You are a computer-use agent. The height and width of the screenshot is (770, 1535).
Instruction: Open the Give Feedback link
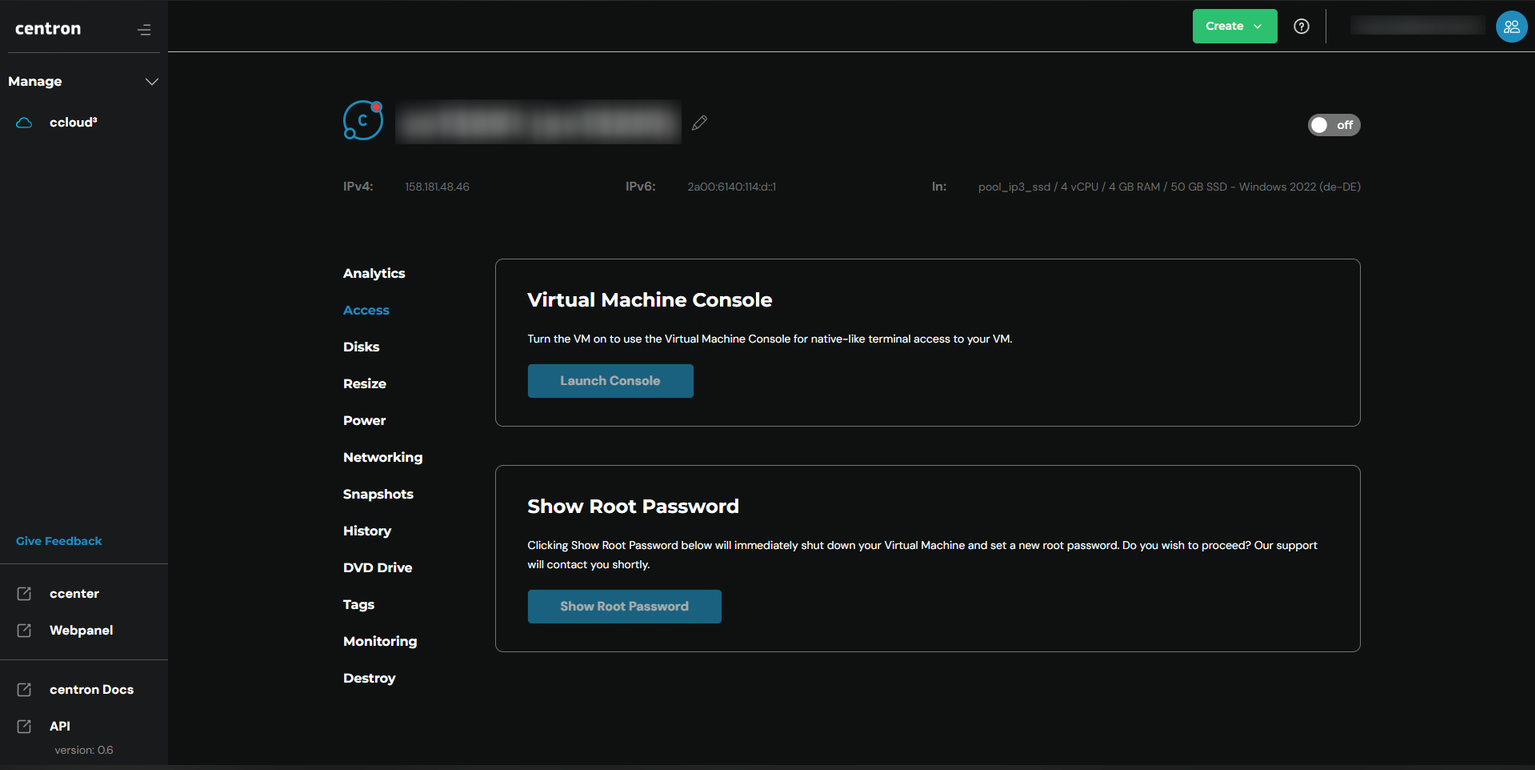tap(59, 541)
